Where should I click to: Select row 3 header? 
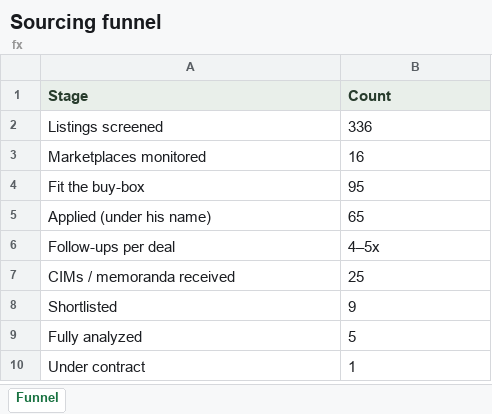point(20,156)
